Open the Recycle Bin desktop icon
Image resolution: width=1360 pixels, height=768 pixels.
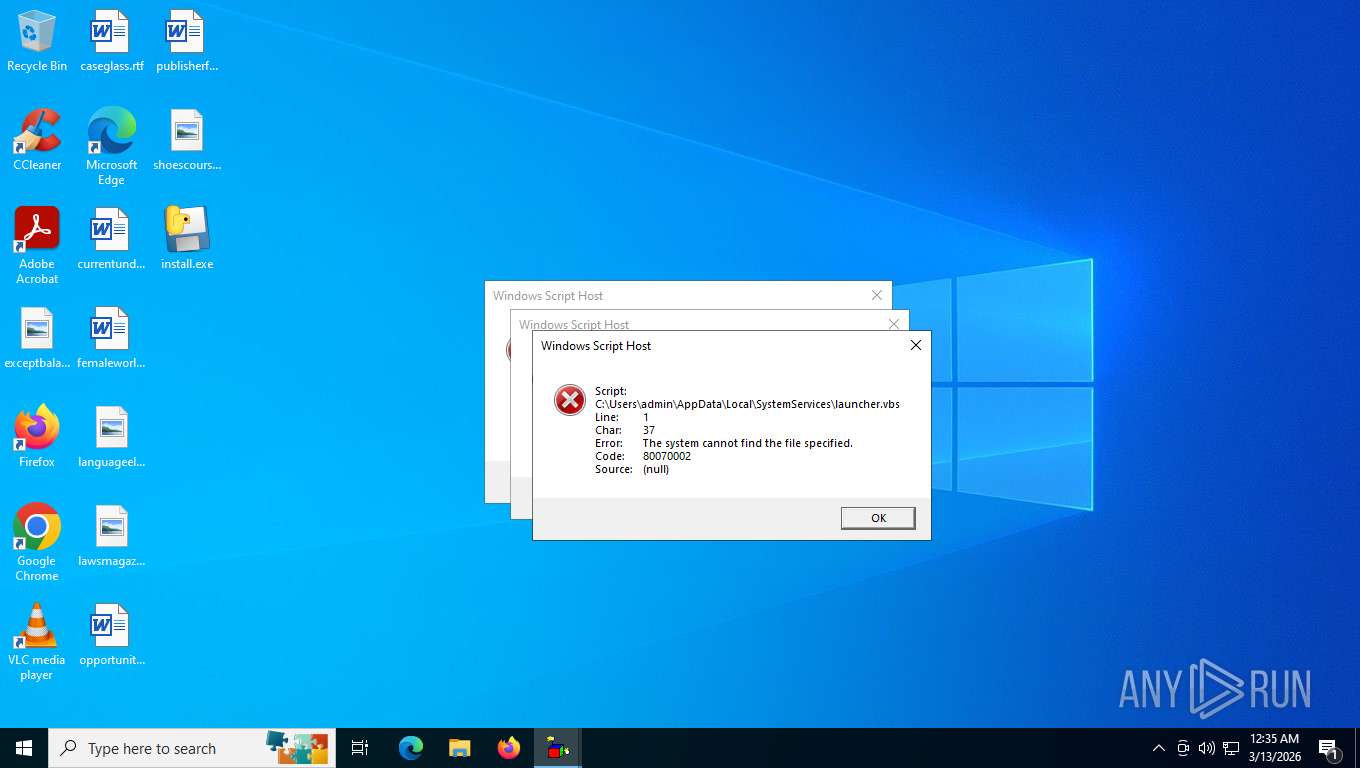pyautogui.click(x=37, y=41)
